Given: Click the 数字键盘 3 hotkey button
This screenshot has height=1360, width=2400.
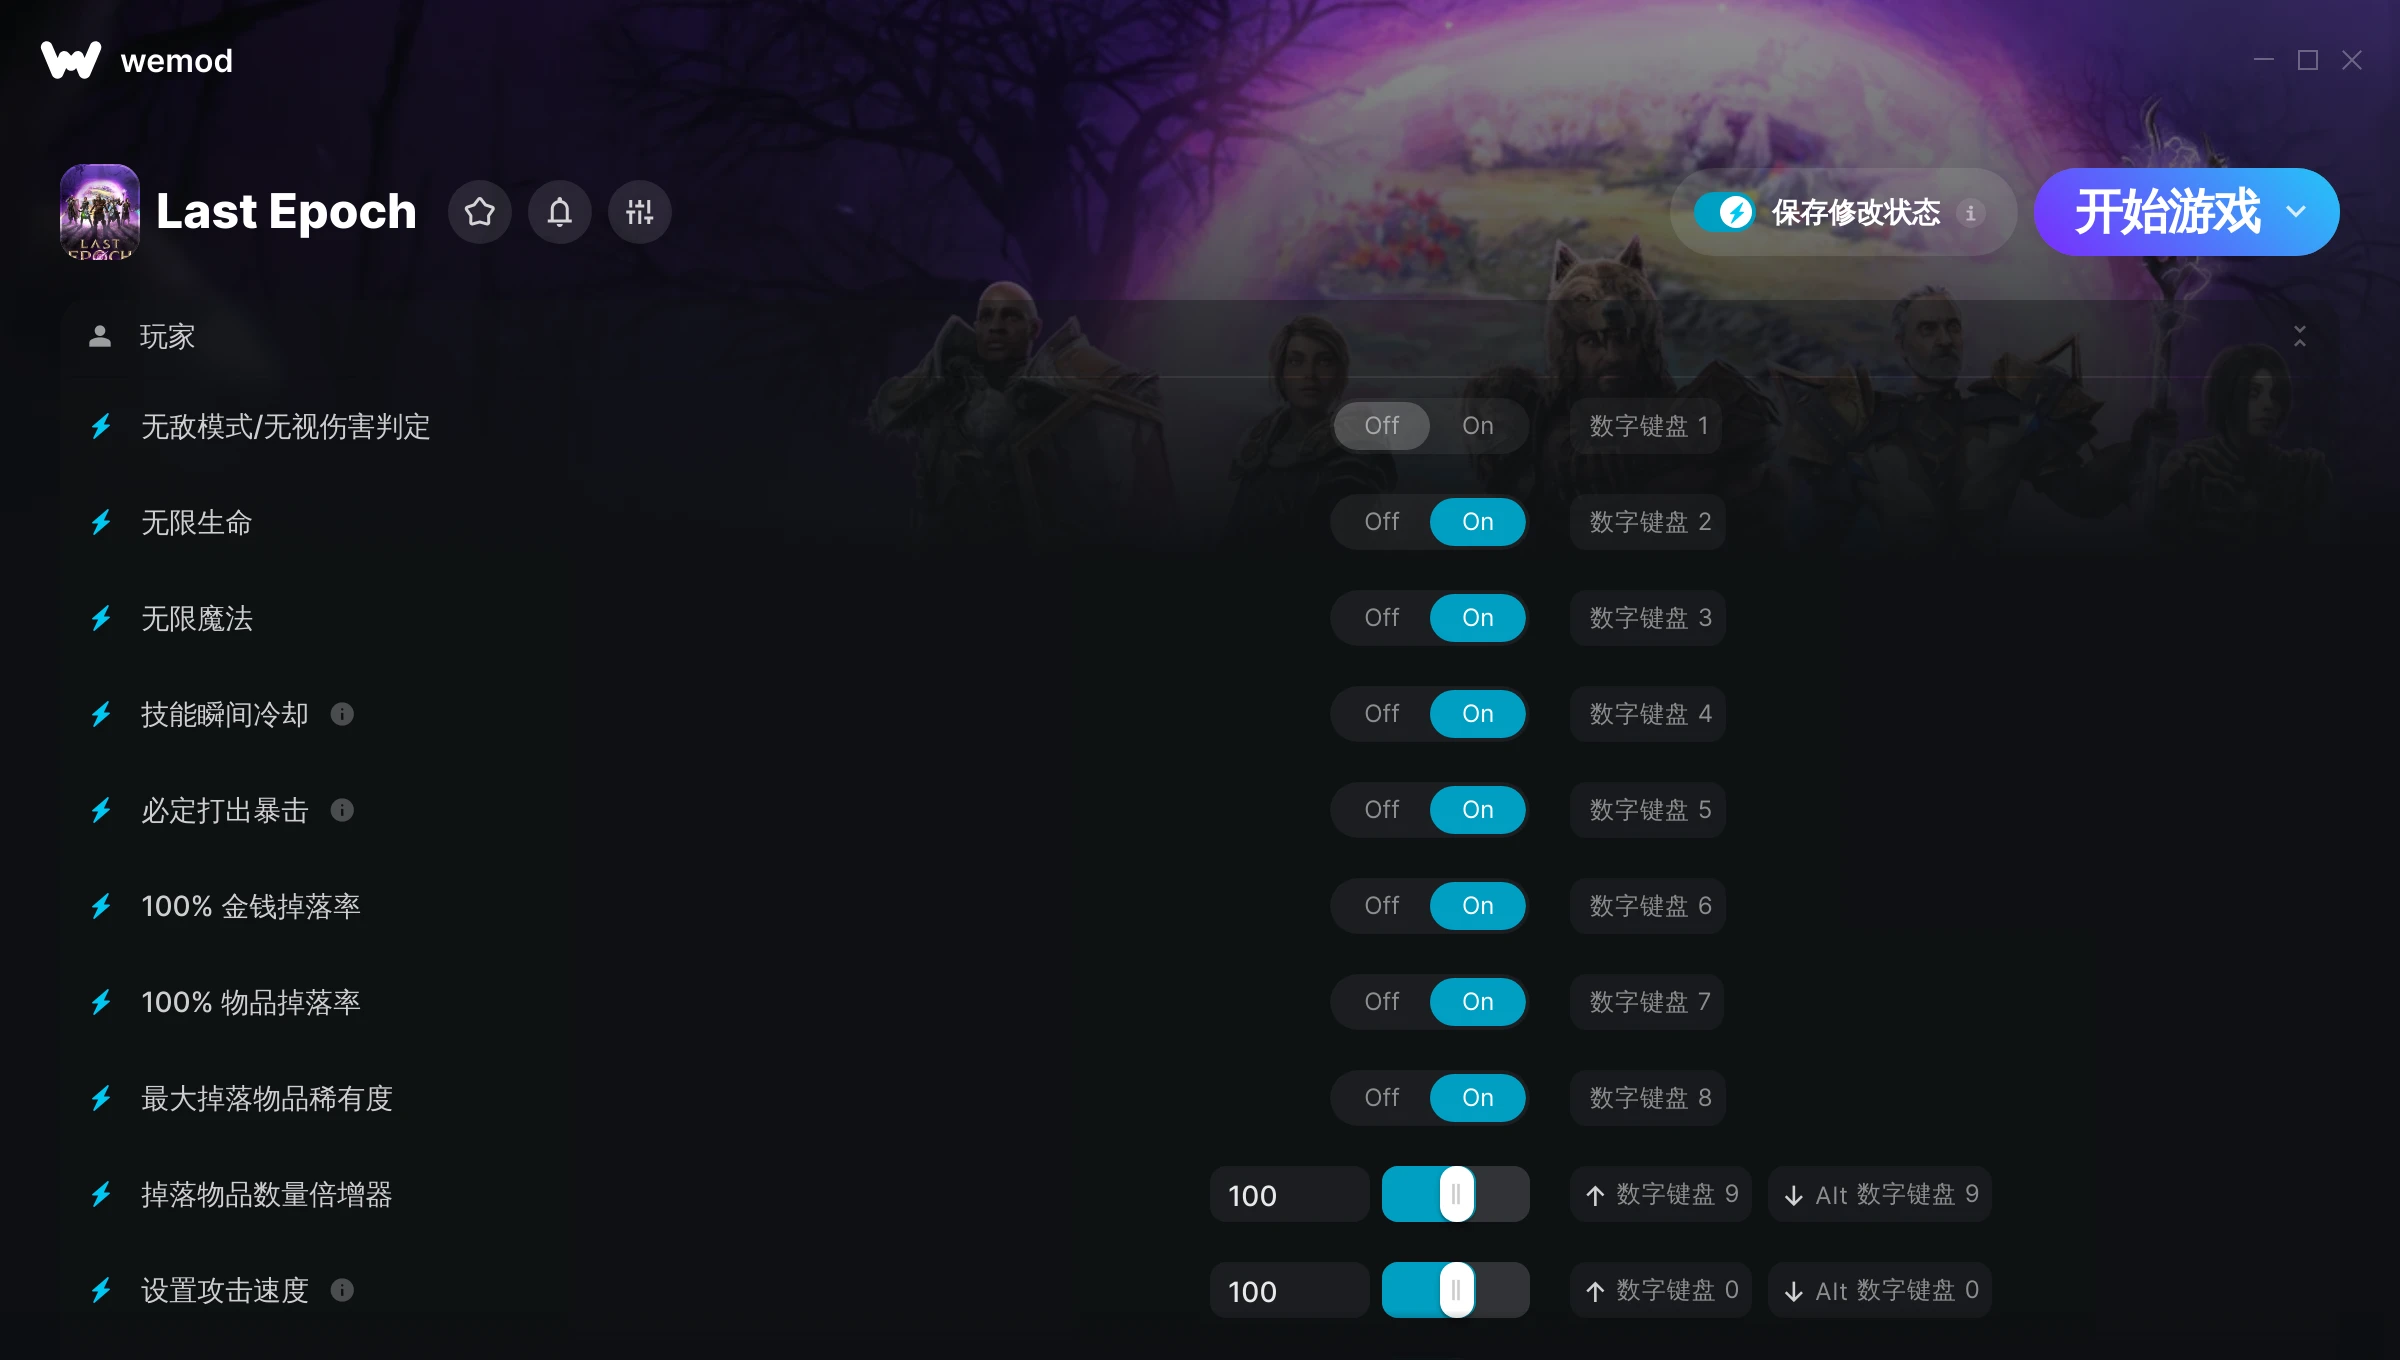Looking at the screenshot, I should [x=1648, y=618].
